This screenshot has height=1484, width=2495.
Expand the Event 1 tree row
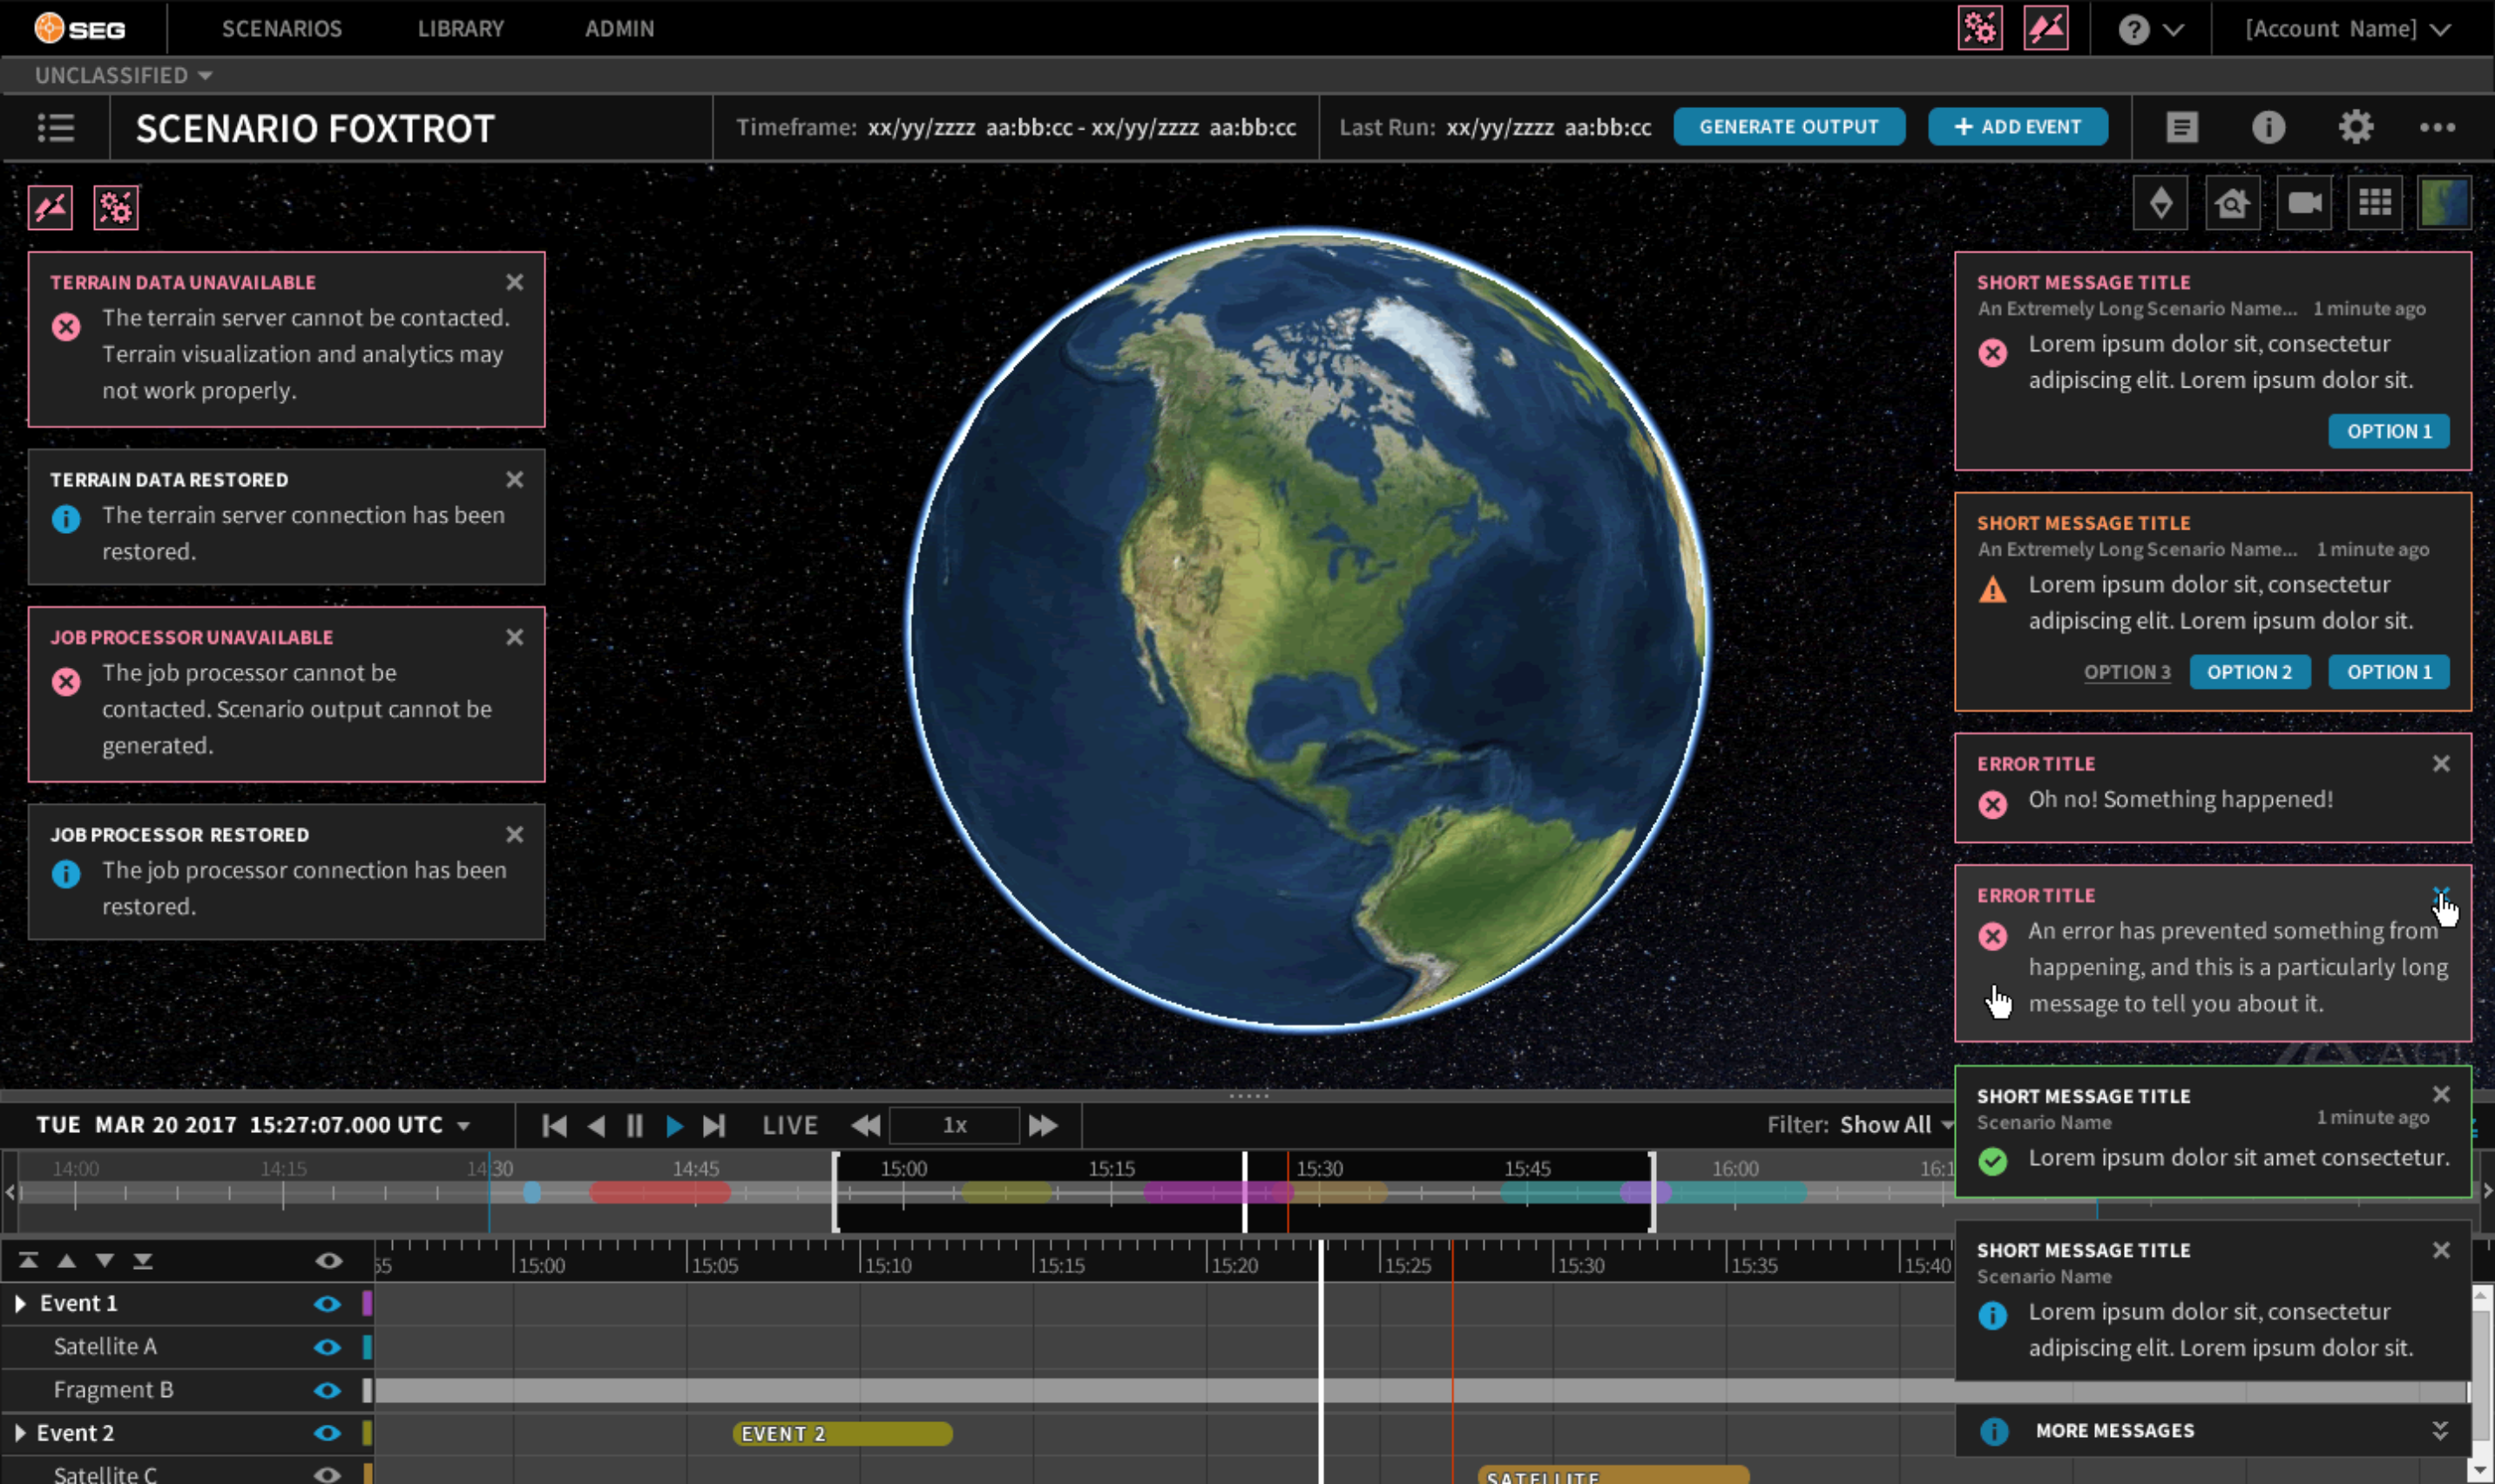(x=20, y=1303)
